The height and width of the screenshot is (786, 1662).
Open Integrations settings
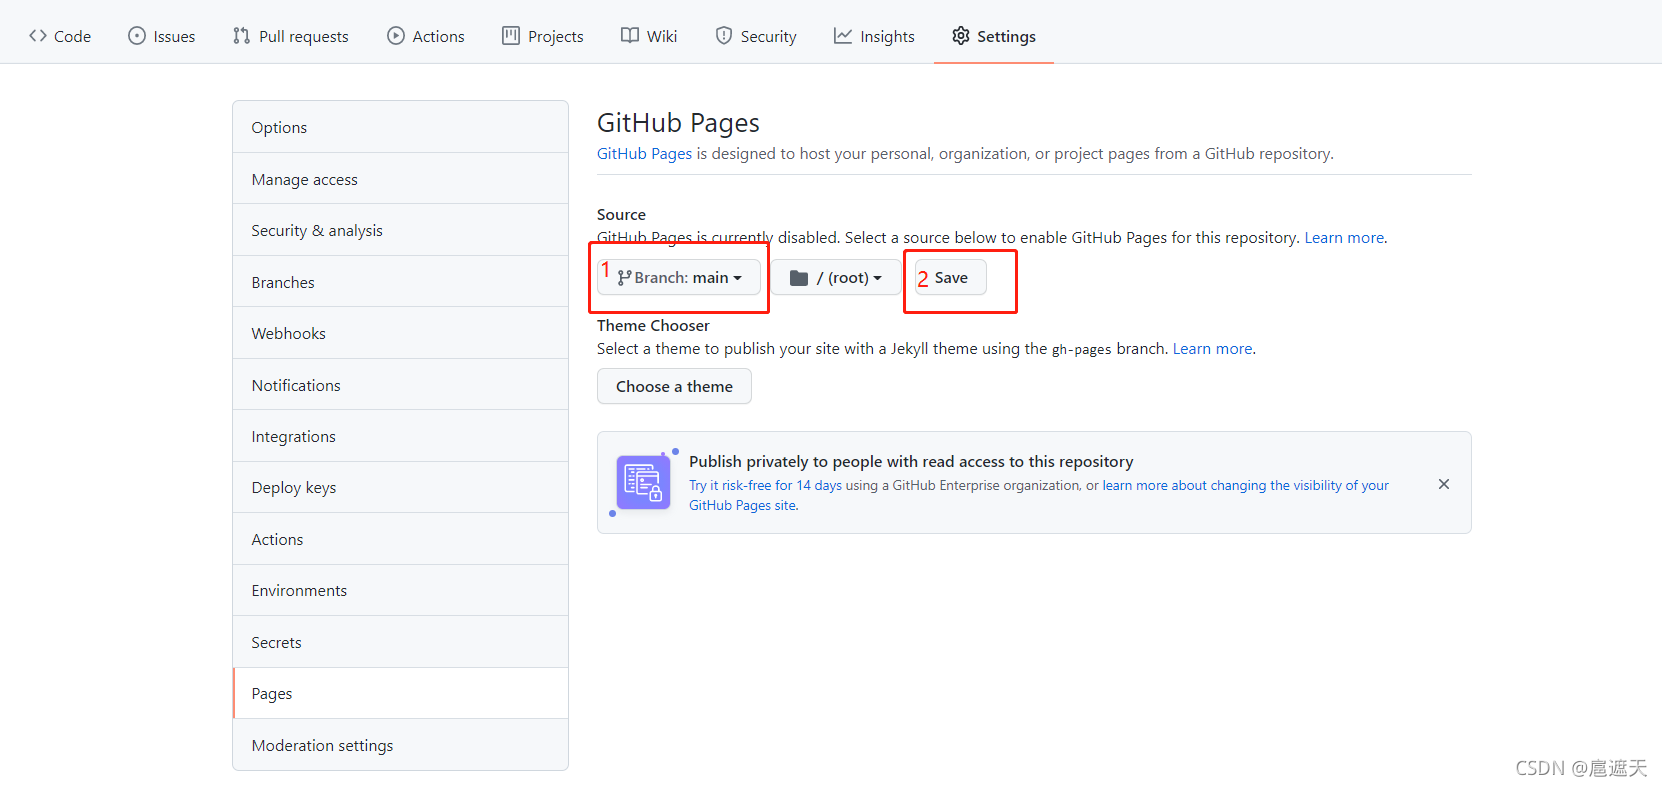pos(400,436)
